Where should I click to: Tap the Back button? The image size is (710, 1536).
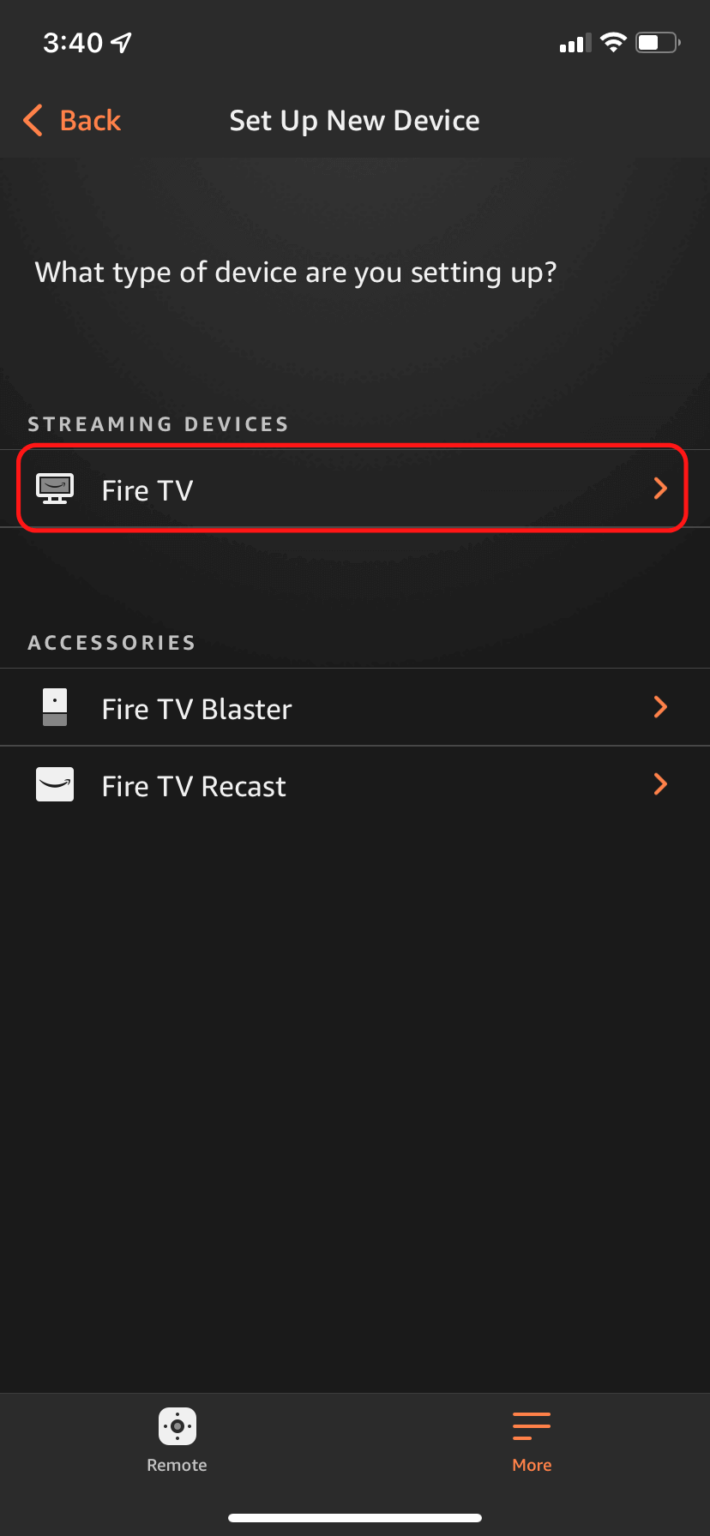point(71,120)
